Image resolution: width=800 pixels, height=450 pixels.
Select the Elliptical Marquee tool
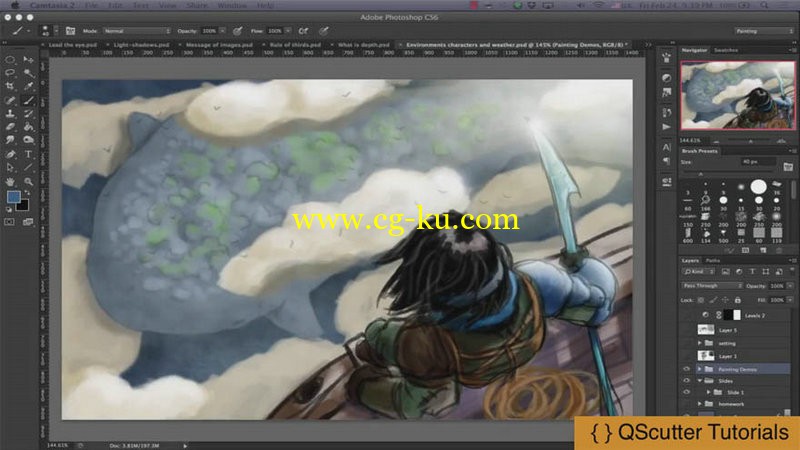pyautogui.click(x=10, y=60)
